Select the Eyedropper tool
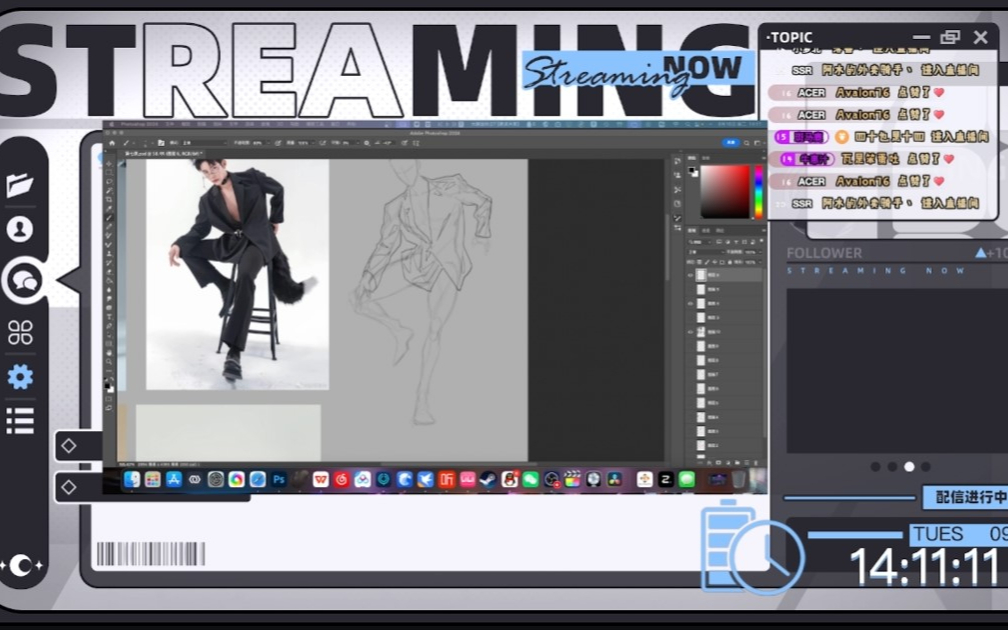Image resolution: width=1008 pixels, height=630 pixels. [x=109, y=208]
